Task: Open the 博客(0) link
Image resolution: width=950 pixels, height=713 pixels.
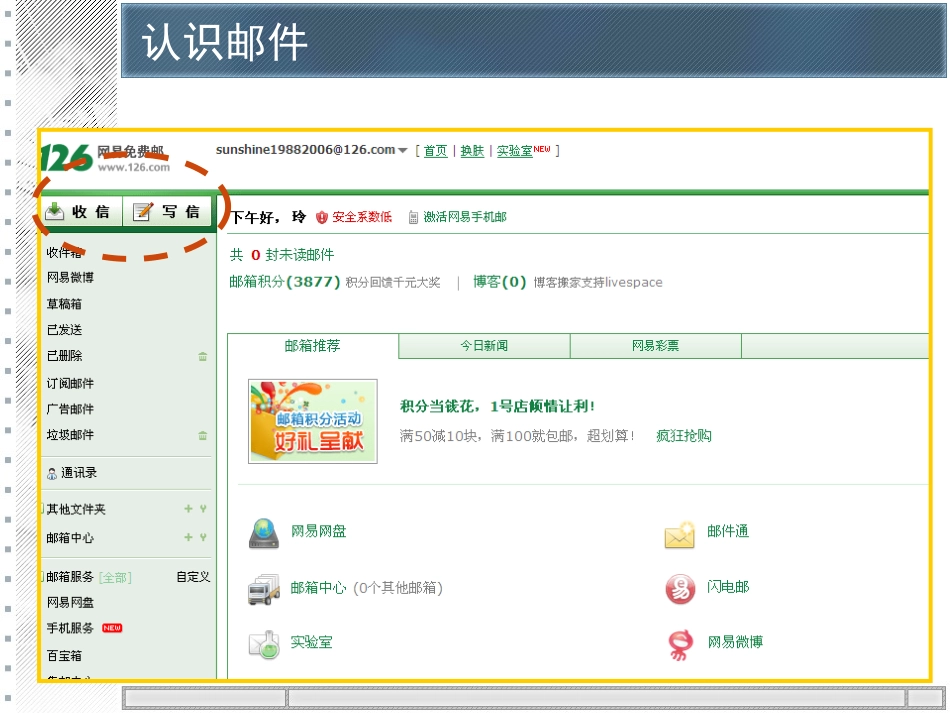Action: [x=499, y=282]
